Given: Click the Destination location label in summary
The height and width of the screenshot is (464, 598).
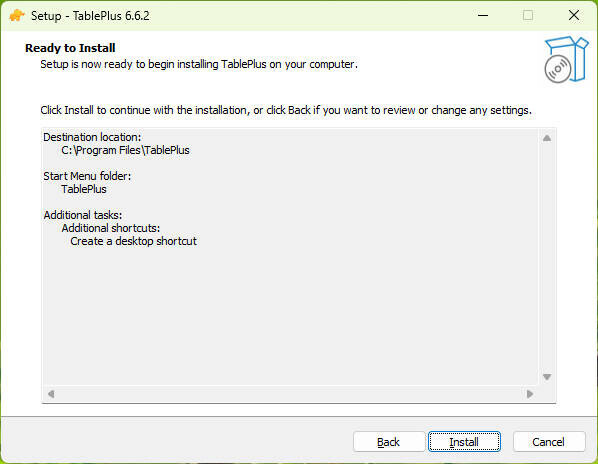Looking at the screenshot, I should tap(92, 137).
